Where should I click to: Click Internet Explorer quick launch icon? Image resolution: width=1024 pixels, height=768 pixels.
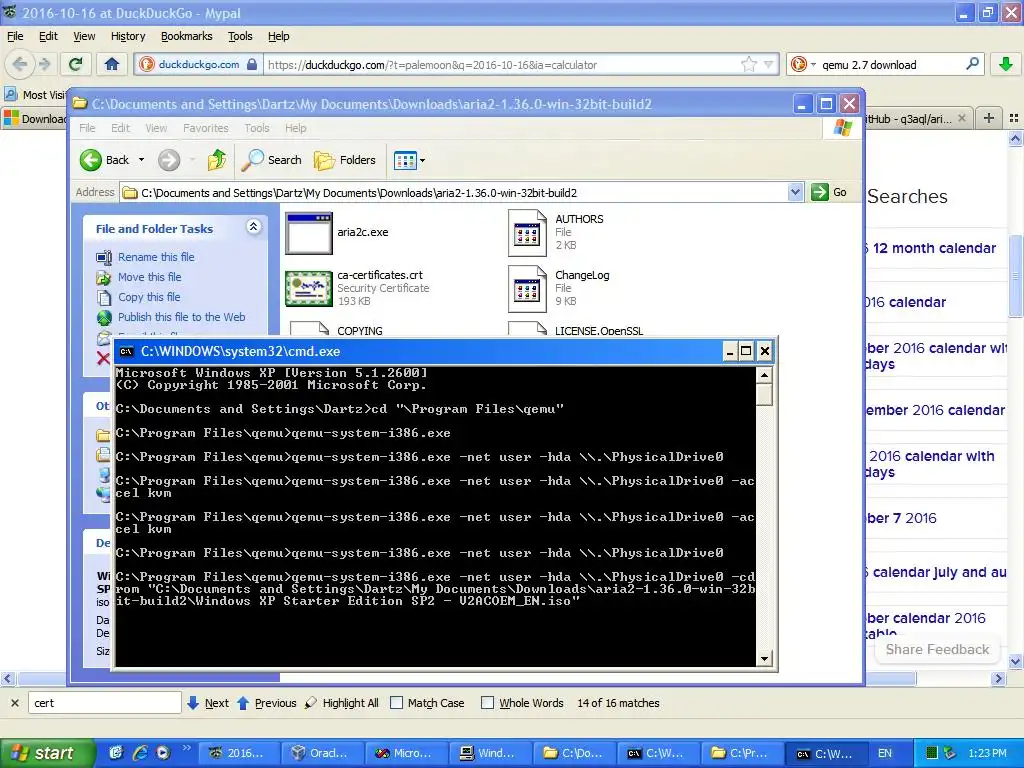140,753
